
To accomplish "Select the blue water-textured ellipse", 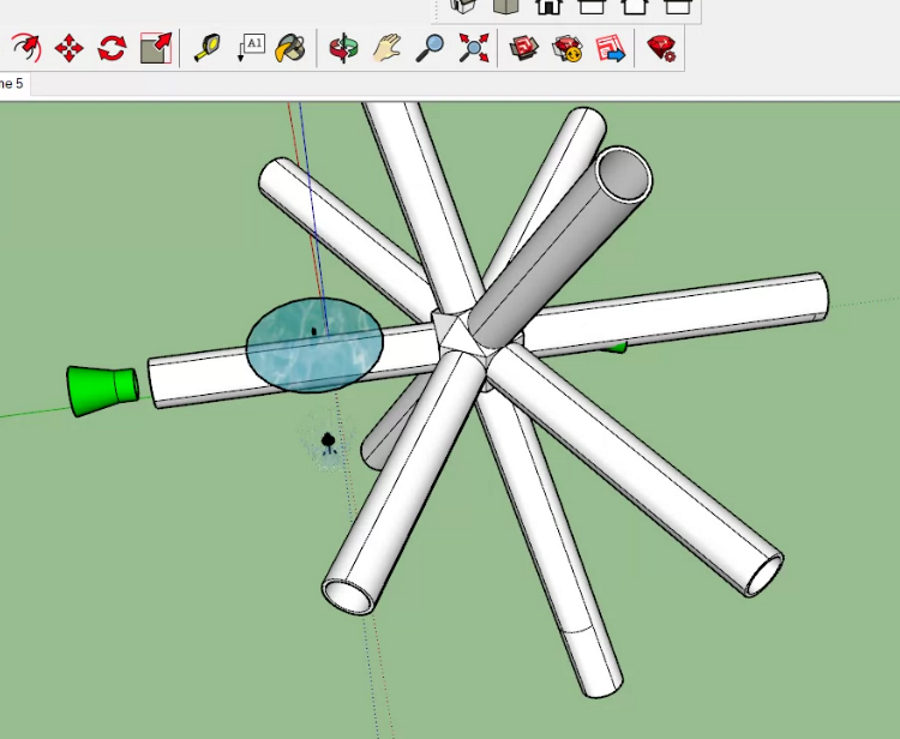I will click(315, 345).
